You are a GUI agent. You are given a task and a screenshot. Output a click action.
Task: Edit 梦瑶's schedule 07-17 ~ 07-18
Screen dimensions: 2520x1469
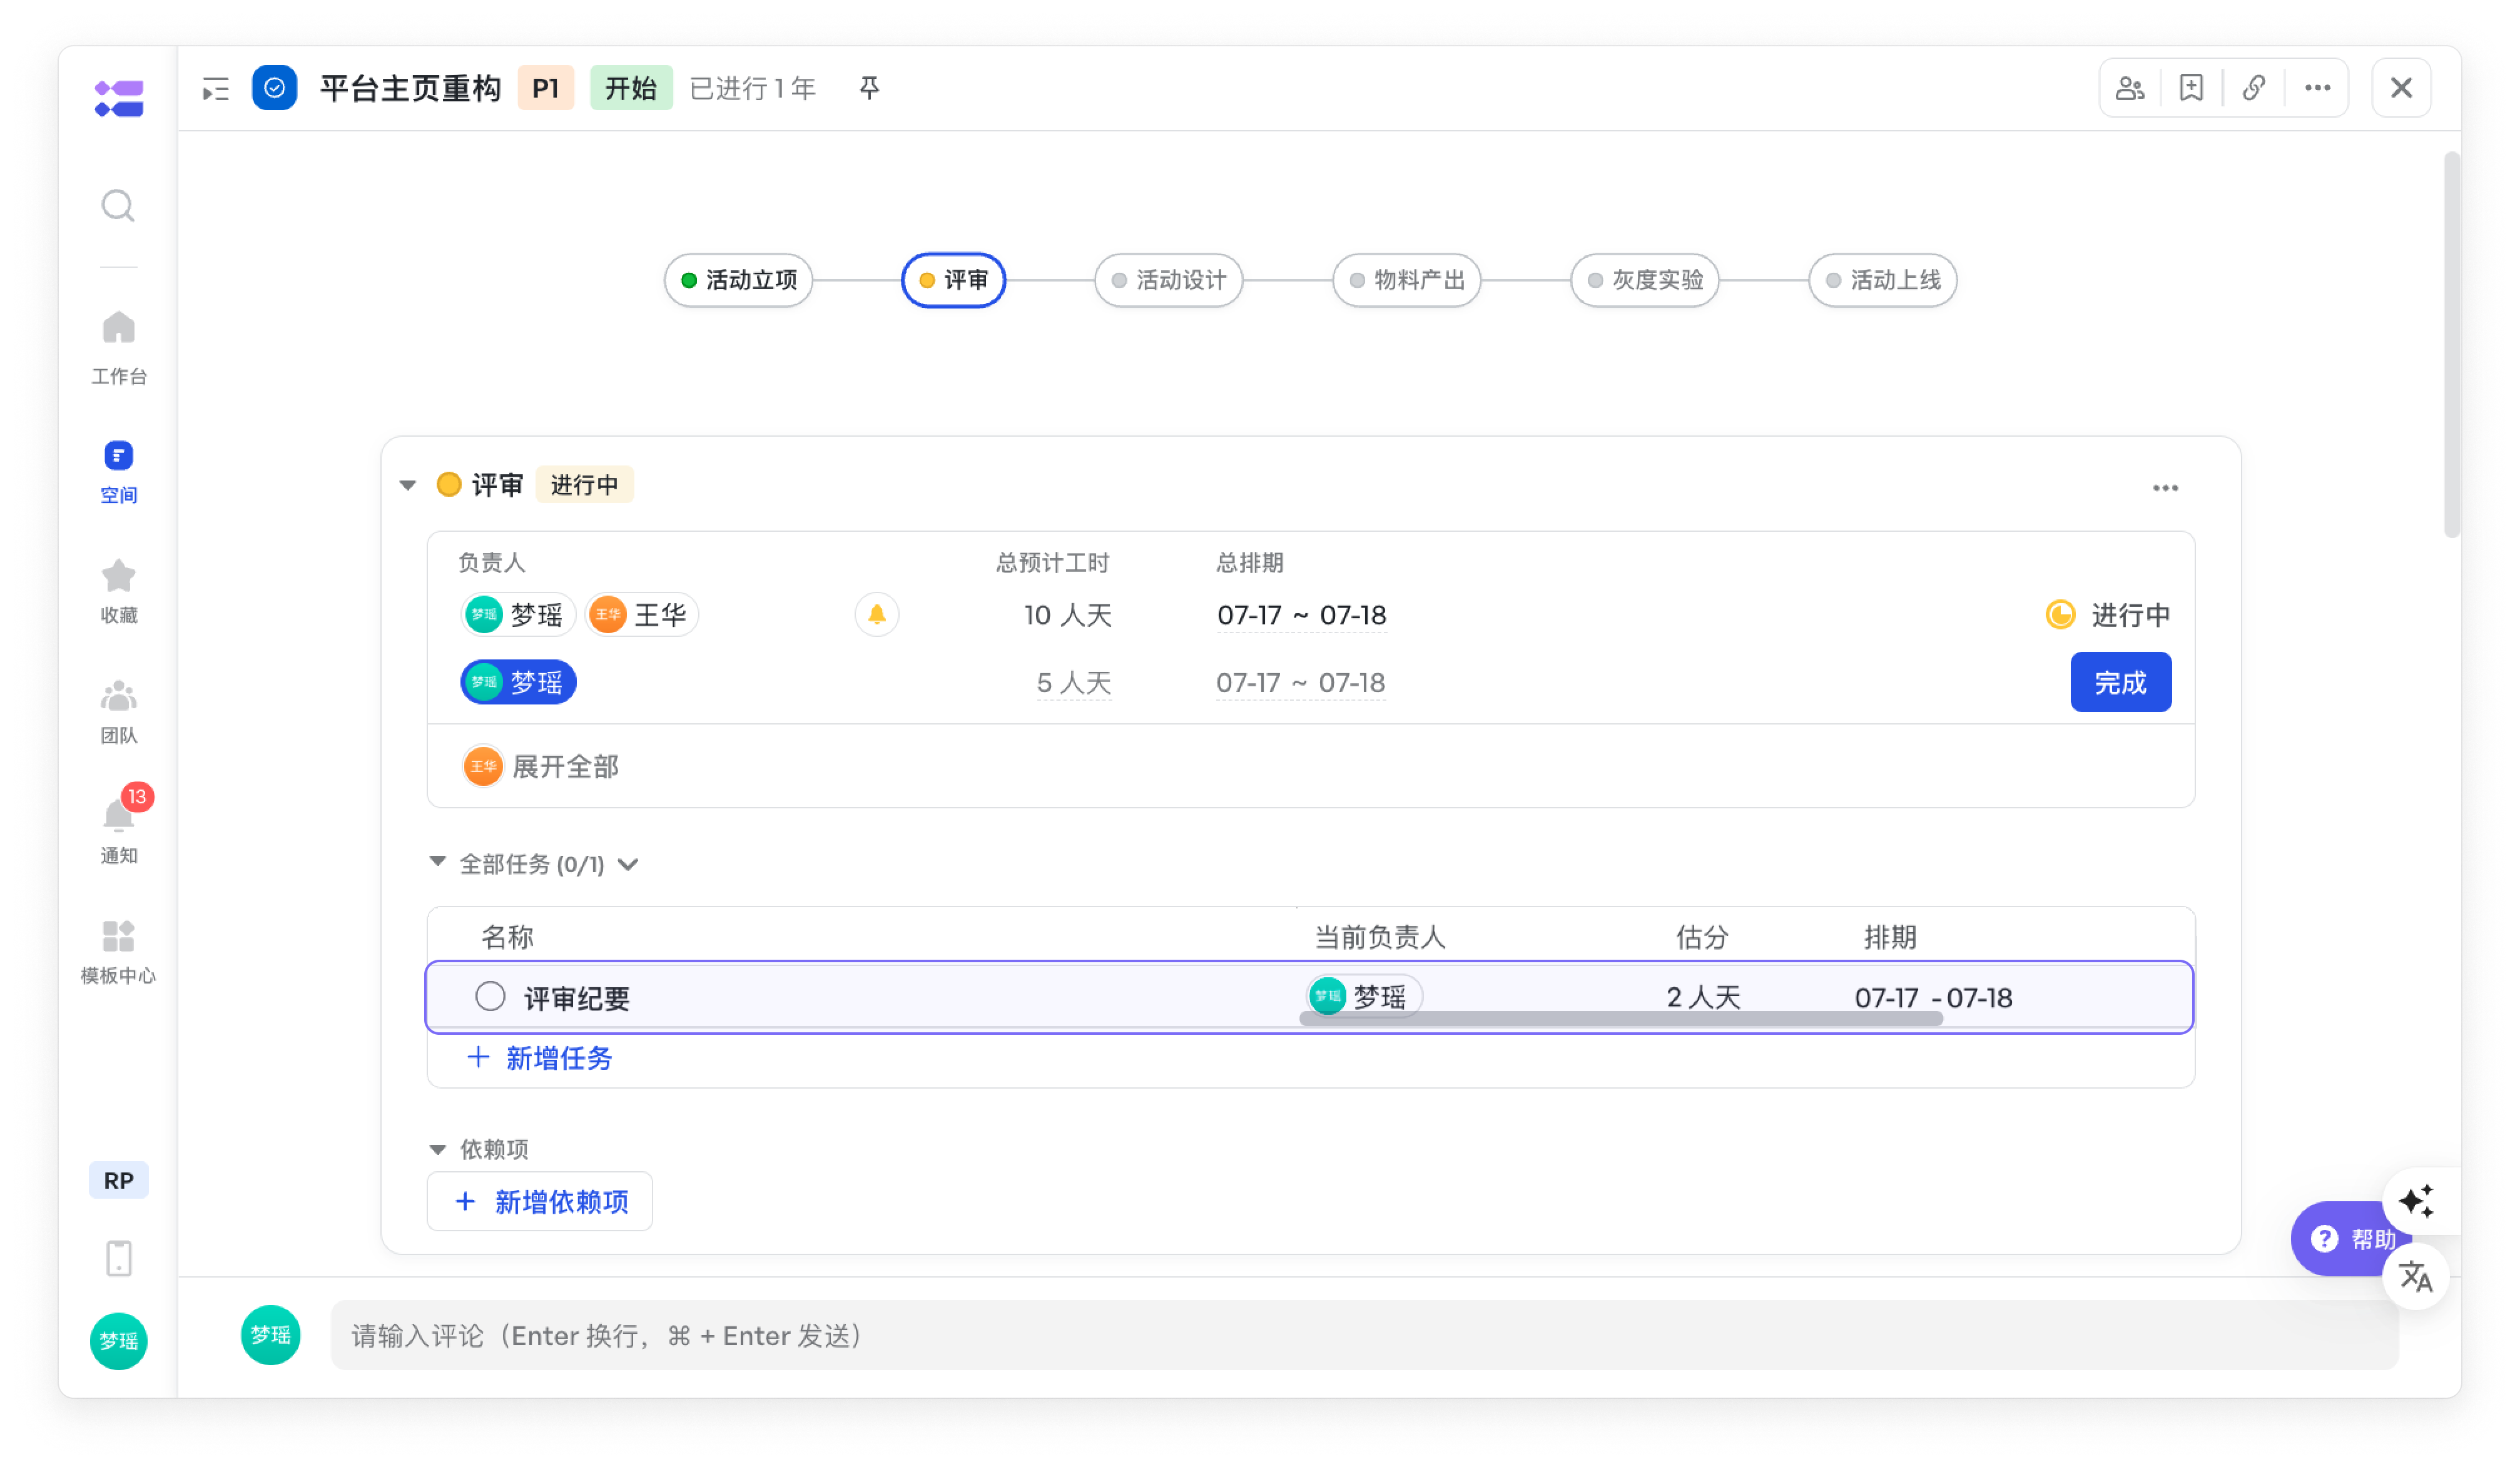(1300, 683)
